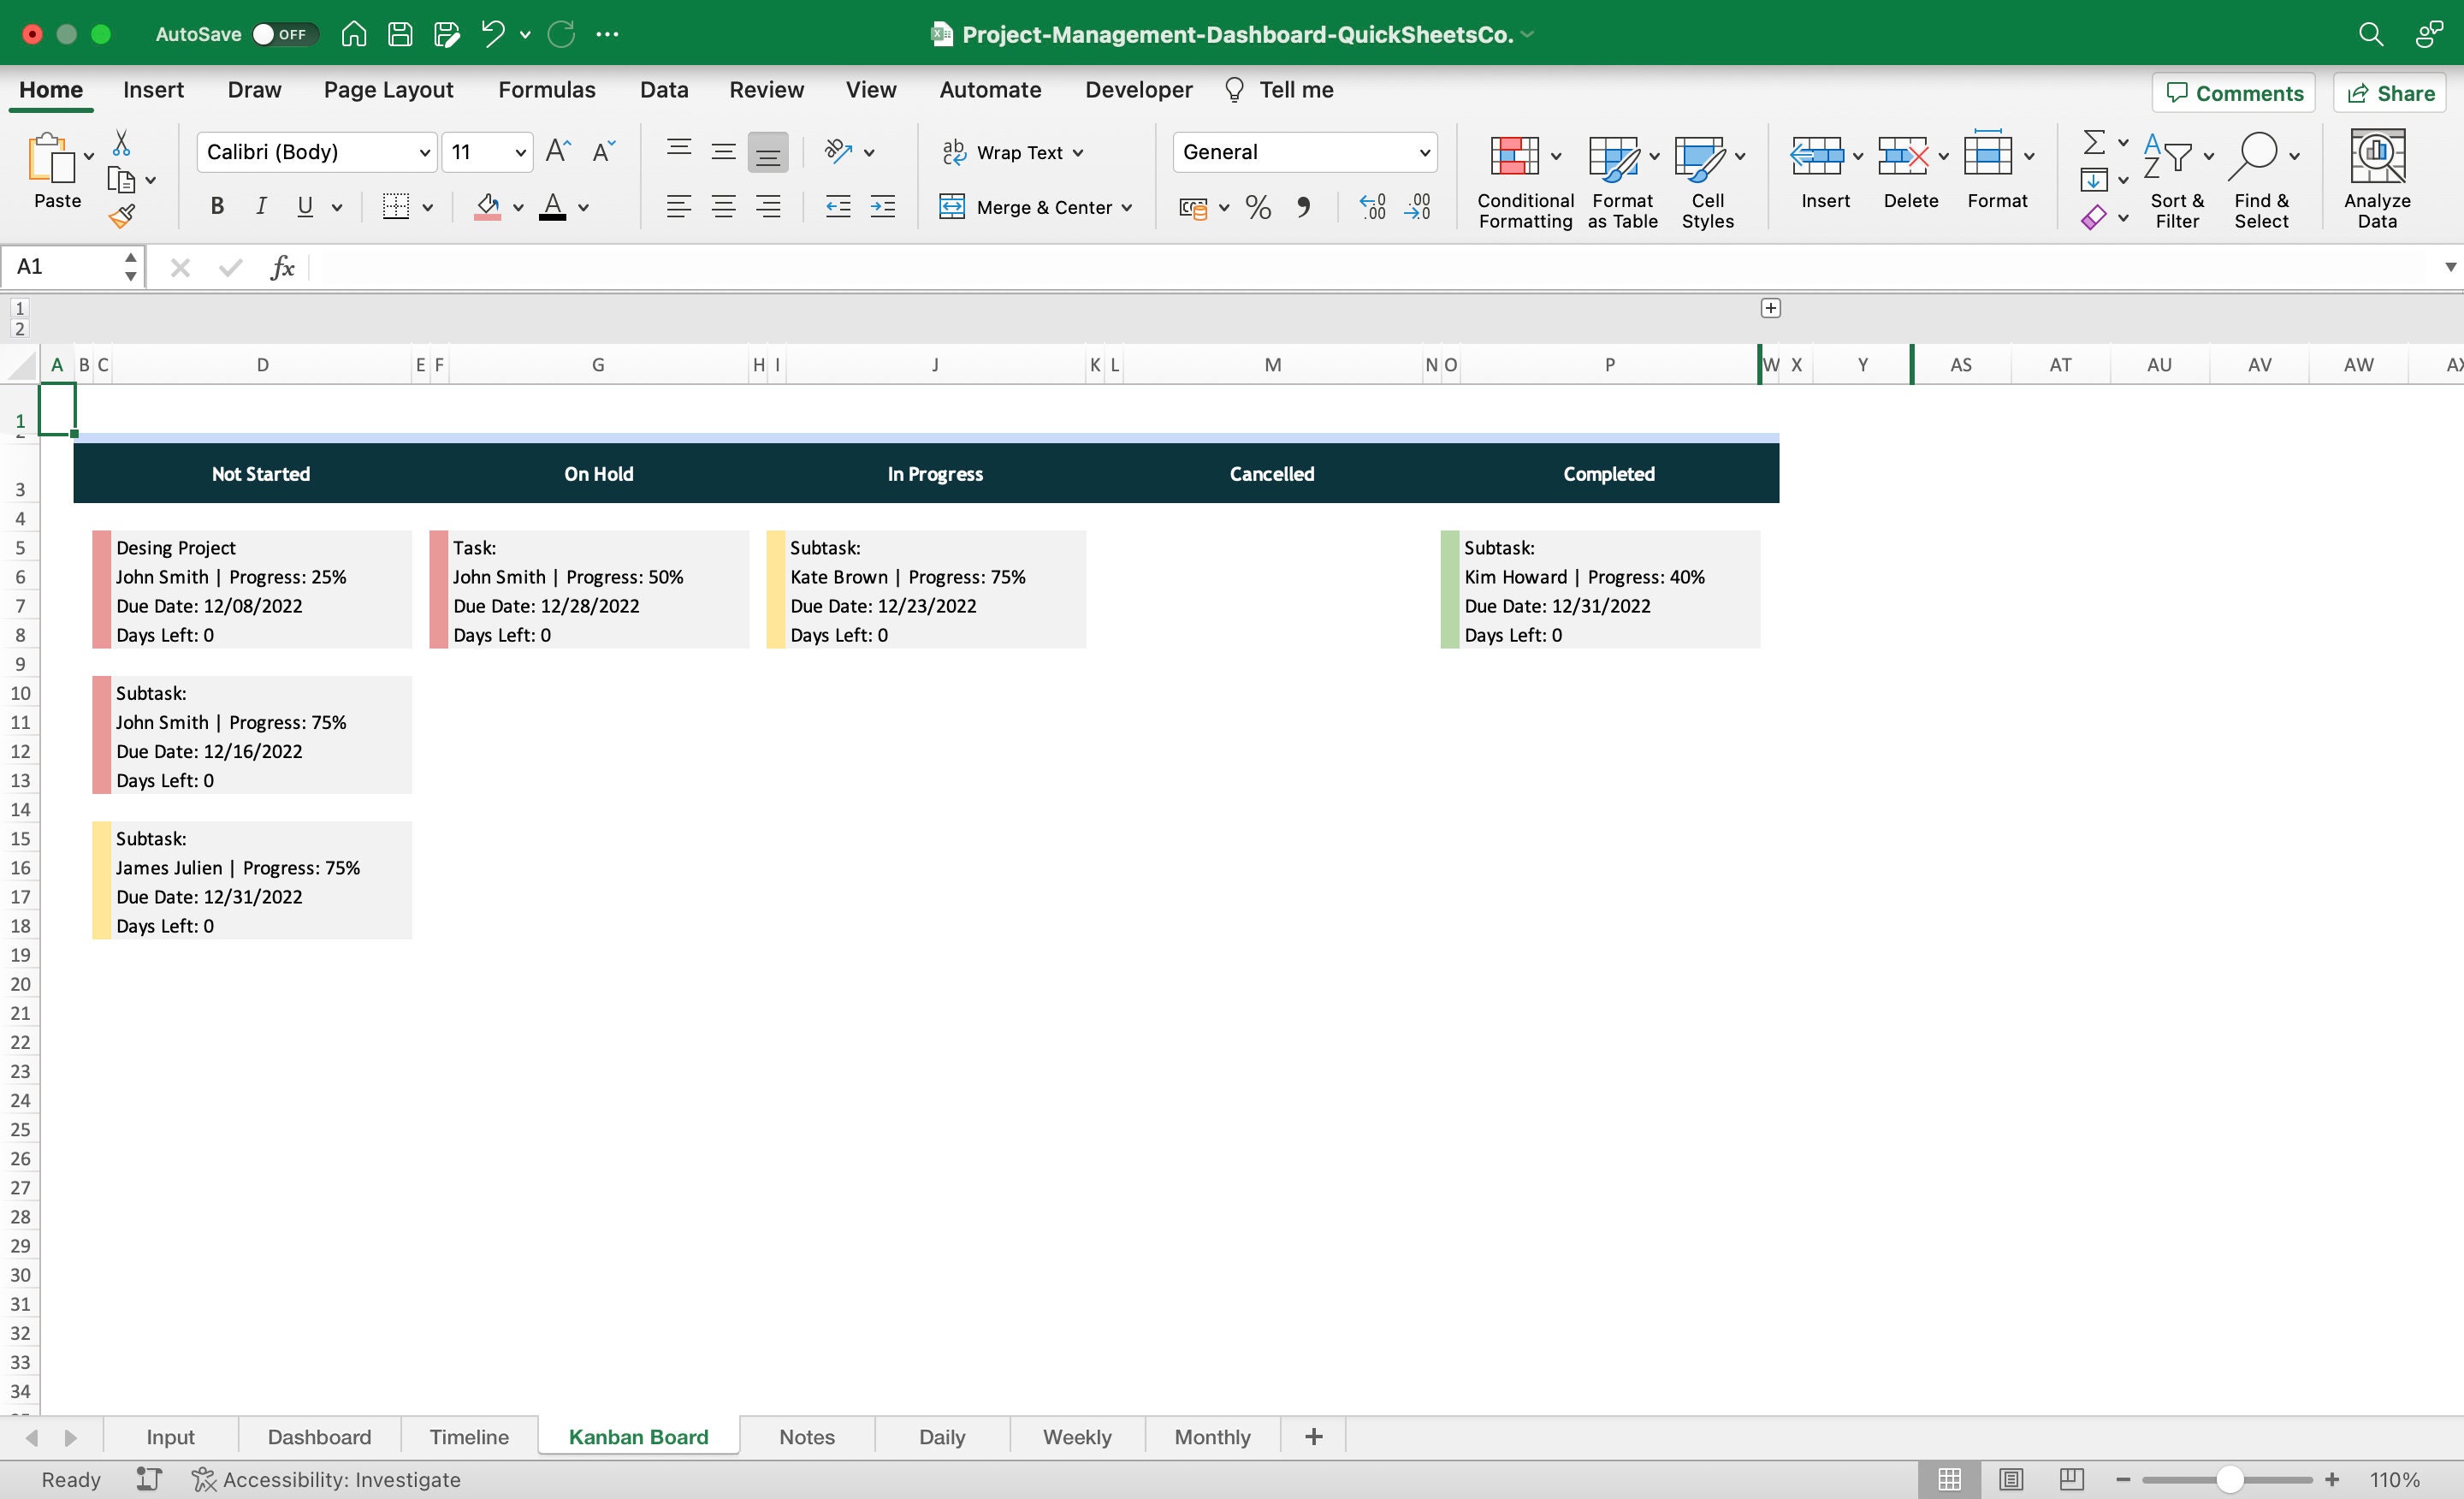The image size is (2464, 1499).
Task: Toggle underline formatting
Action: tap(305, 206)
